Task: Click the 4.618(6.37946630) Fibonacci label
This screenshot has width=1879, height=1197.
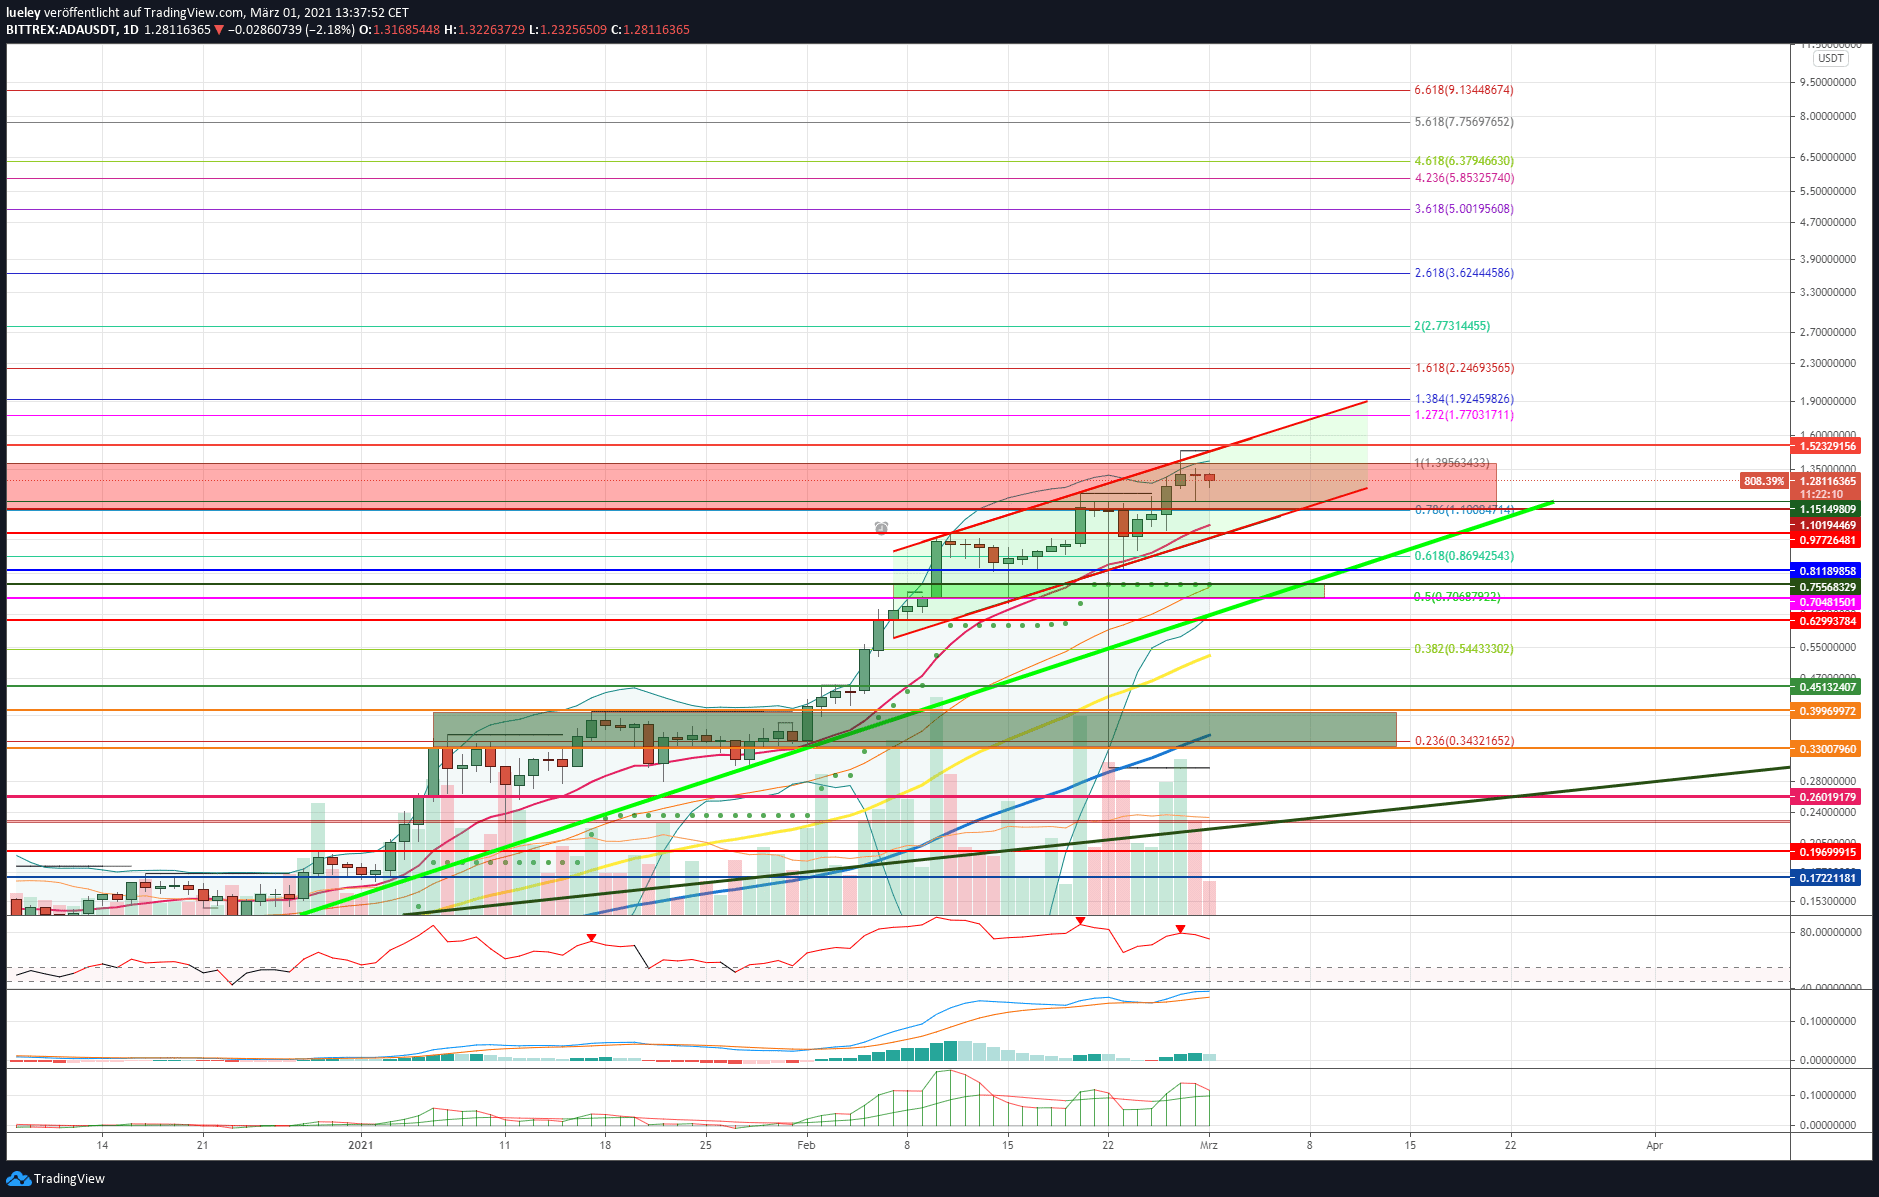Action: [1464, 161]
